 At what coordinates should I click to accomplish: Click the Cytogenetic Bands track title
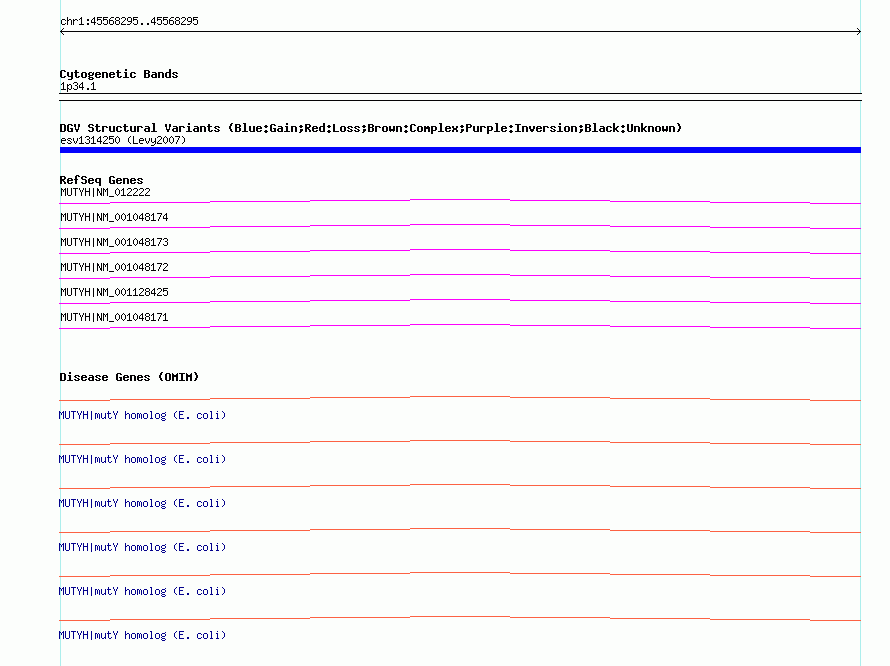pos(119,74)
